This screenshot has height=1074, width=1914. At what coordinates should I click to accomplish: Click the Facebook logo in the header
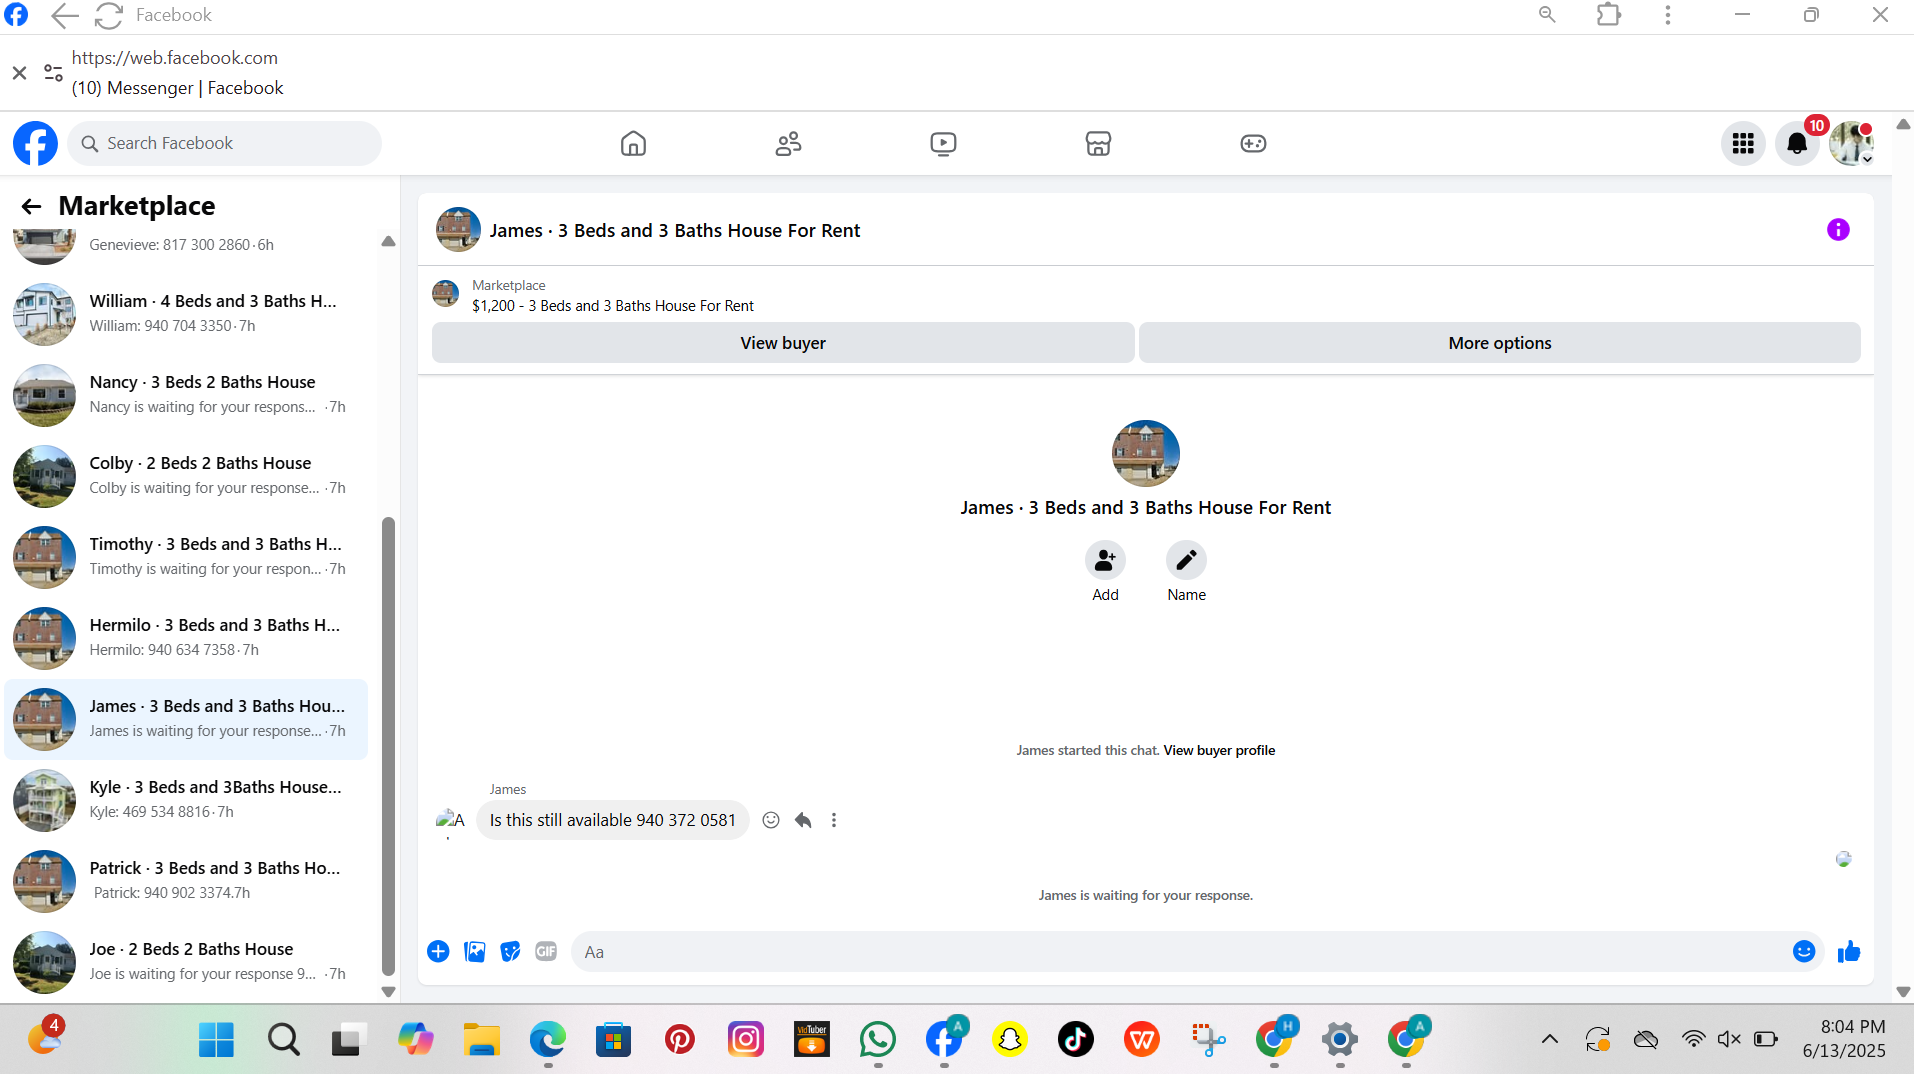point(35,143)
